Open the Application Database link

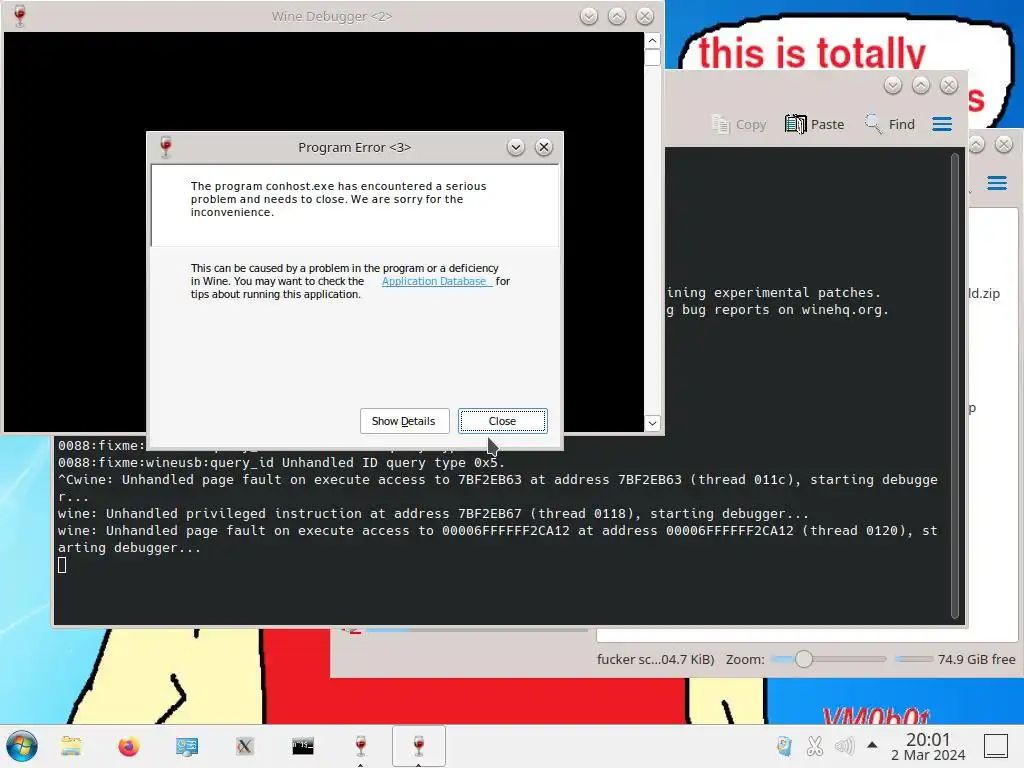coord(436,281)
